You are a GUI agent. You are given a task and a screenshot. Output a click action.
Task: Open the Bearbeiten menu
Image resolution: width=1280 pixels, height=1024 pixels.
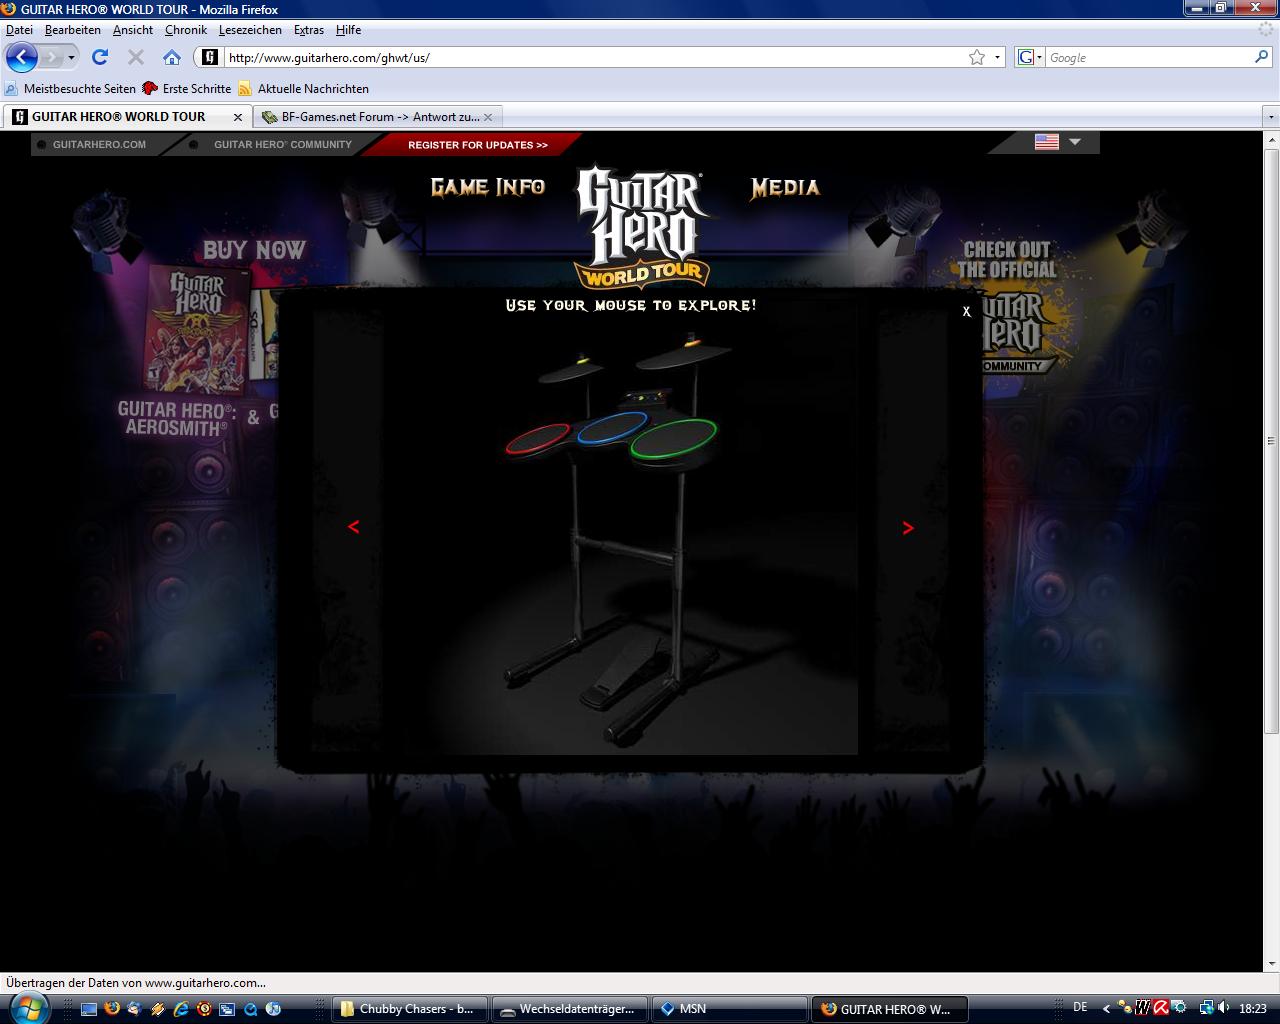pyautogui.click(x=72, y=30)
